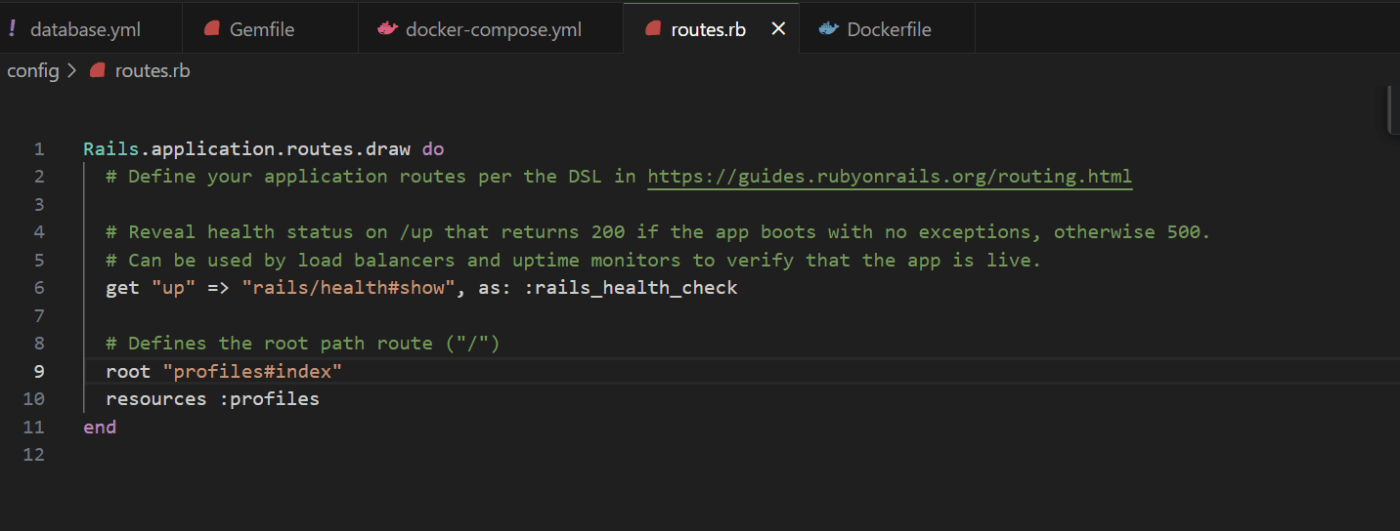Open the guides.rubyonrails.org routing link

[x=890, y=177]
